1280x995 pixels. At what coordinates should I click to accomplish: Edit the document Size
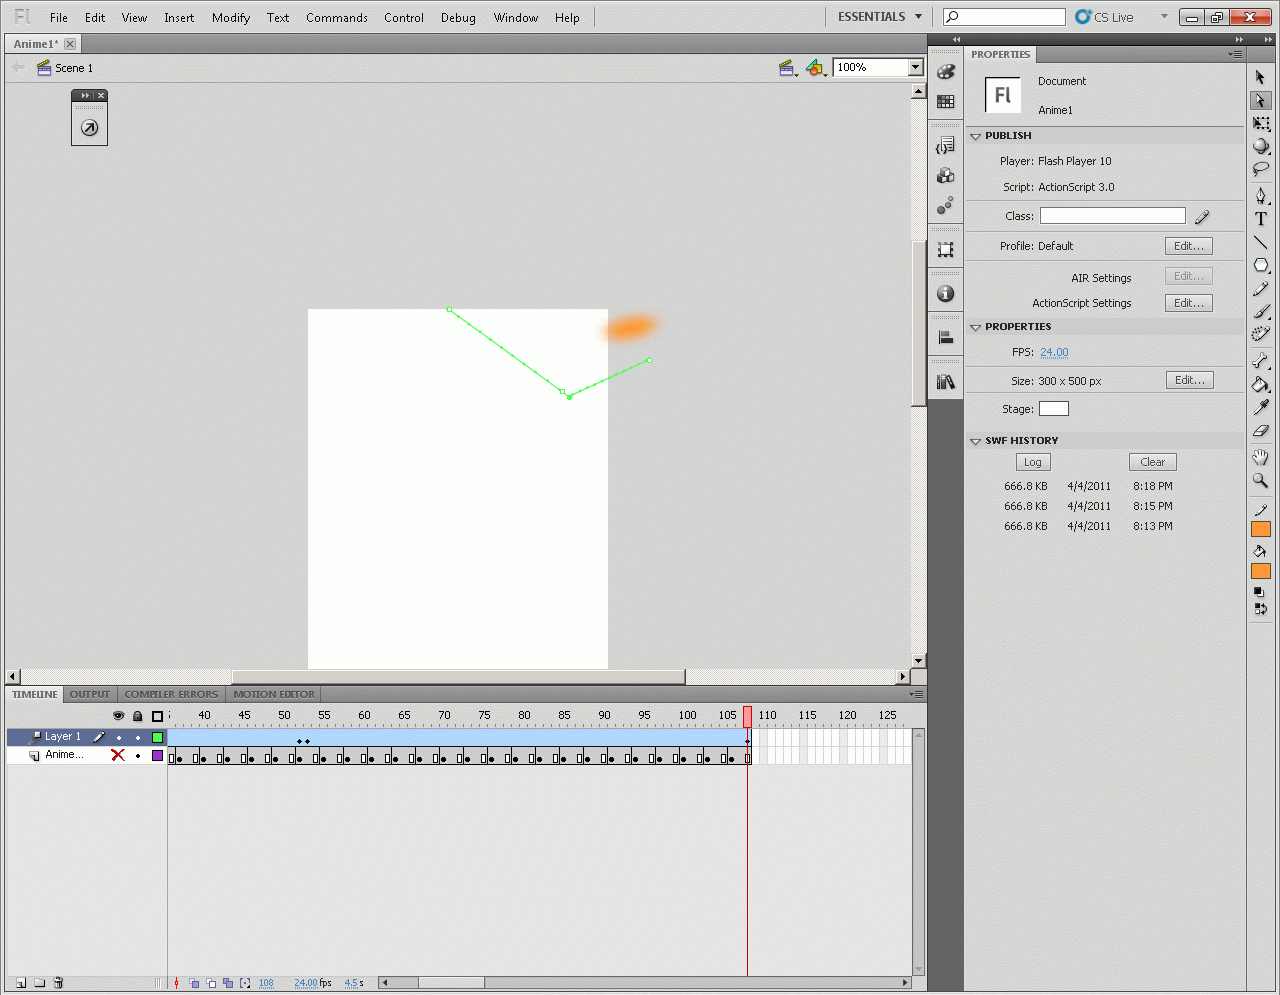pos(1190,380)
